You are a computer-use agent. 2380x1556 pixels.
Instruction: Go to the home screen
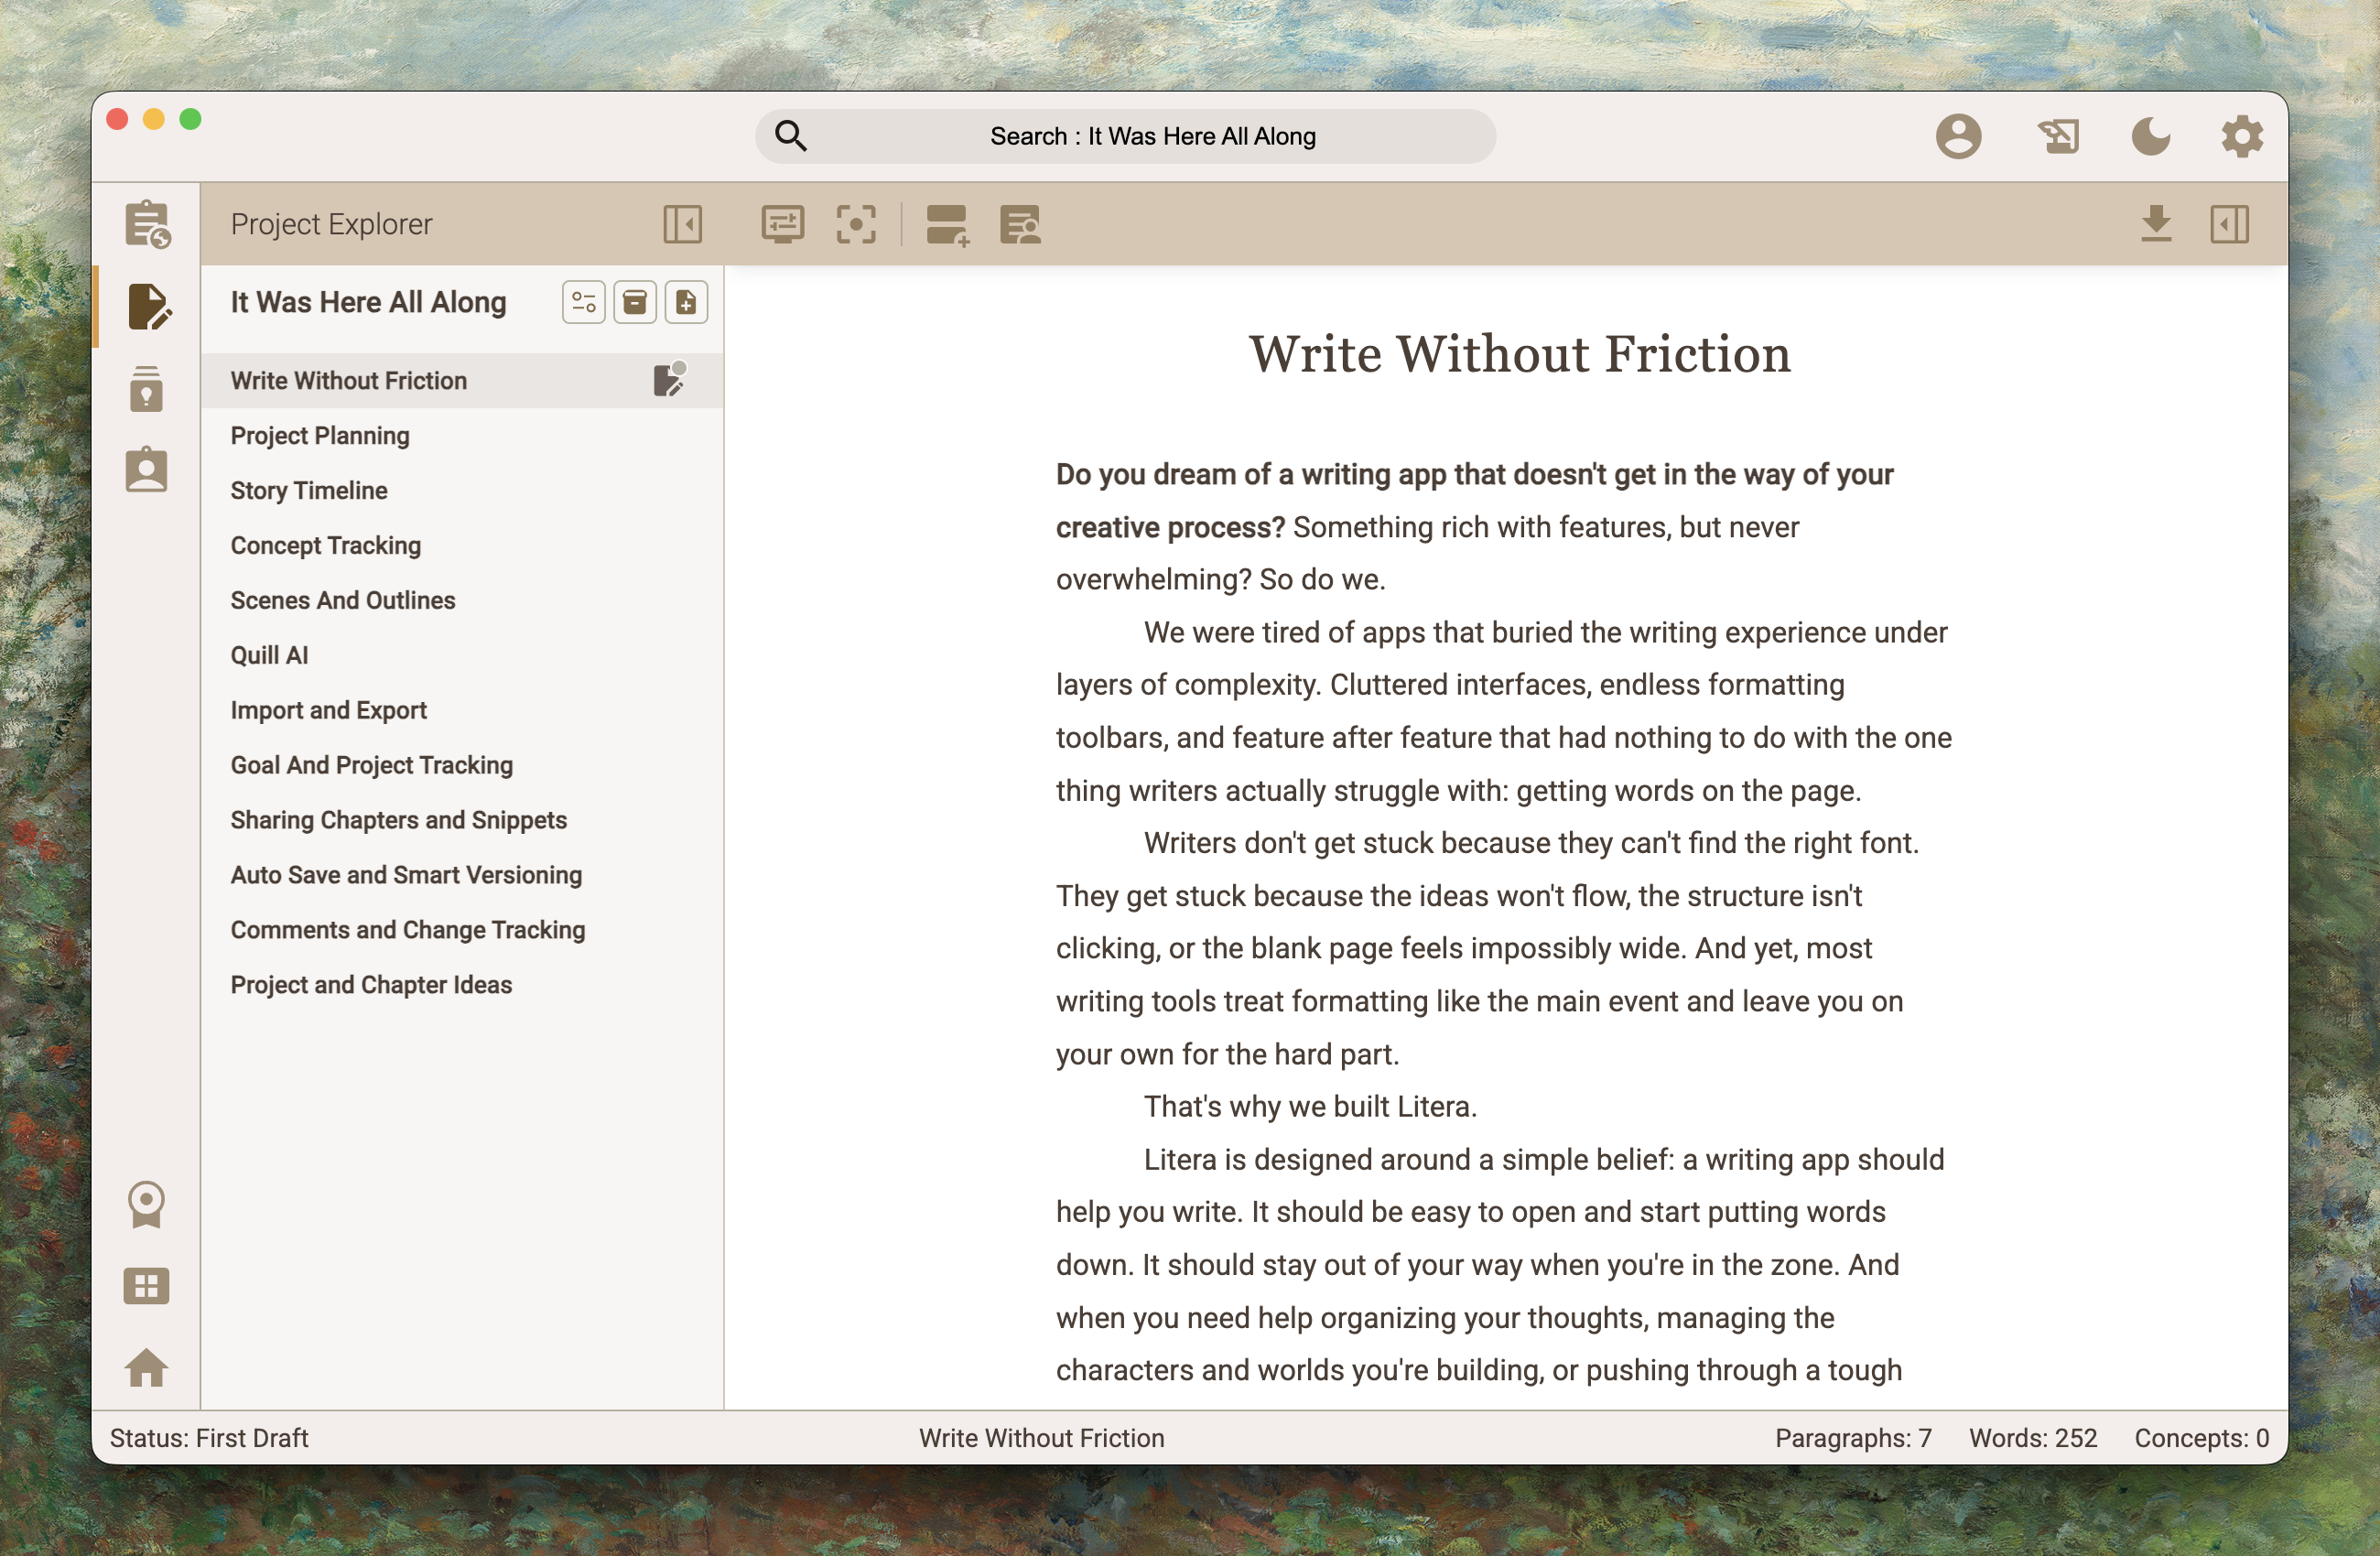pos(147,1370)
